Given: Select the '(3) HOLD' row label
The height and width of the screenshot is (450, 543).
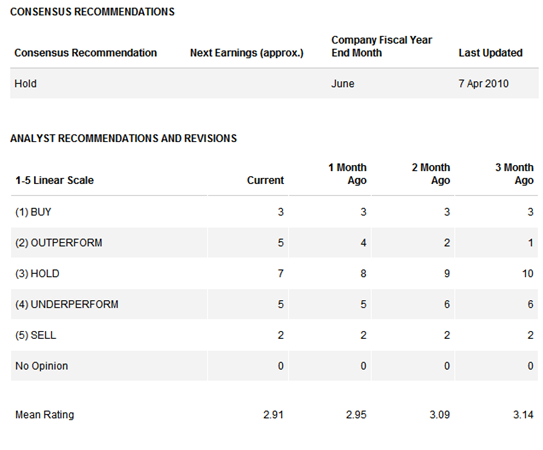Looking at the screenshot, I should pyautogui.click(x=37, y=274).
